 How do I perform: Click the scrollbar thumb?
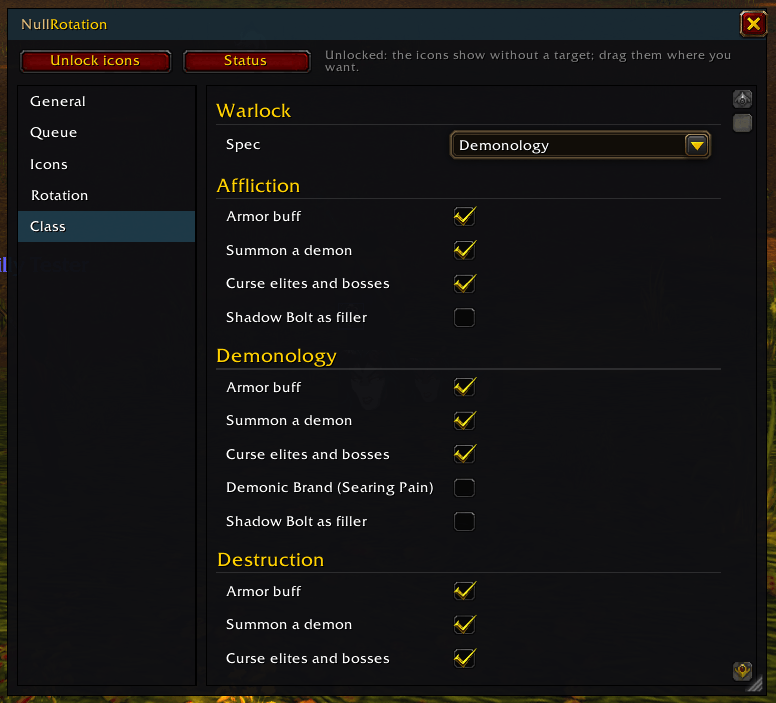pos(742,123)
